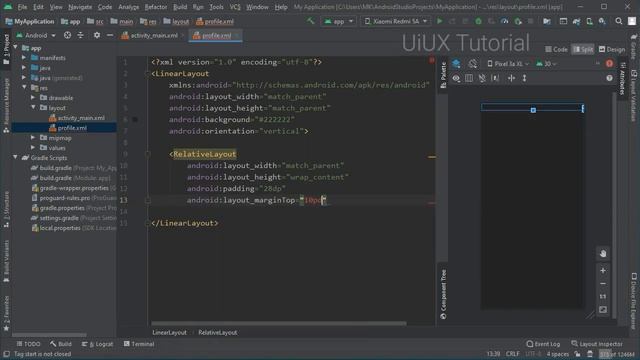Viewport: 640px width, 360px height.
Task: Click orientation rotate icon in design toolbar
Action: coord(473,64)
